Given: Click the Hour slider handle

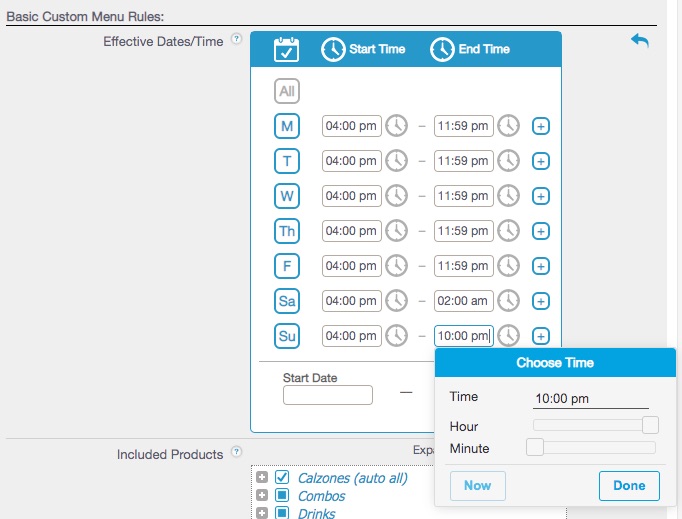Looking at the screenshot, I should pyautogui.click(x=650, y=425).
